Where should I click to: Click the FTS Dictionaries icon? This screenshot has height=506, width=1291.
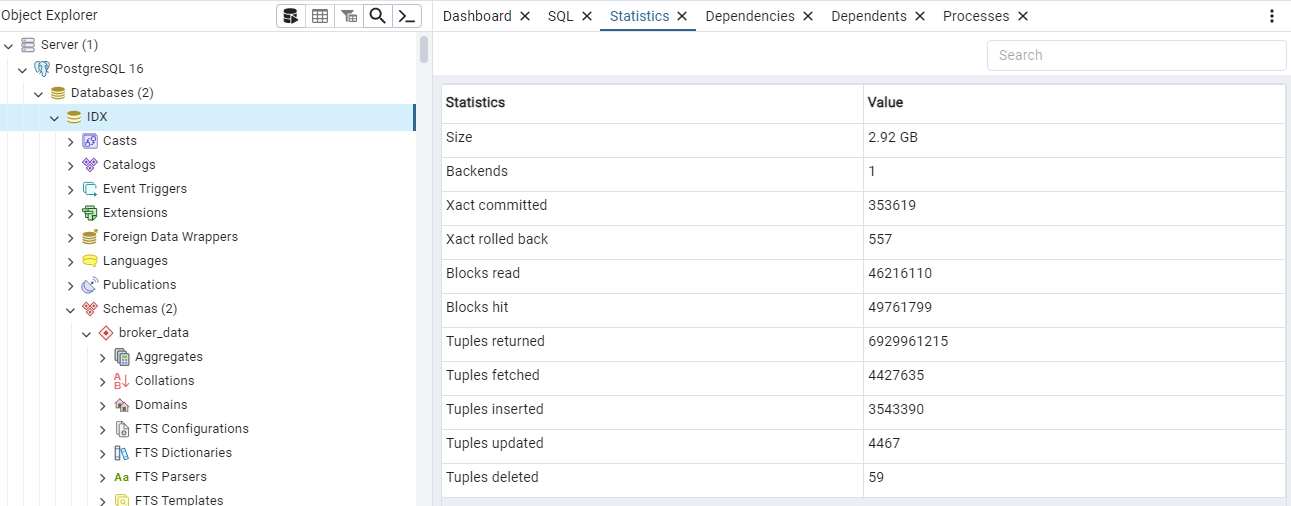pos(122,453)
